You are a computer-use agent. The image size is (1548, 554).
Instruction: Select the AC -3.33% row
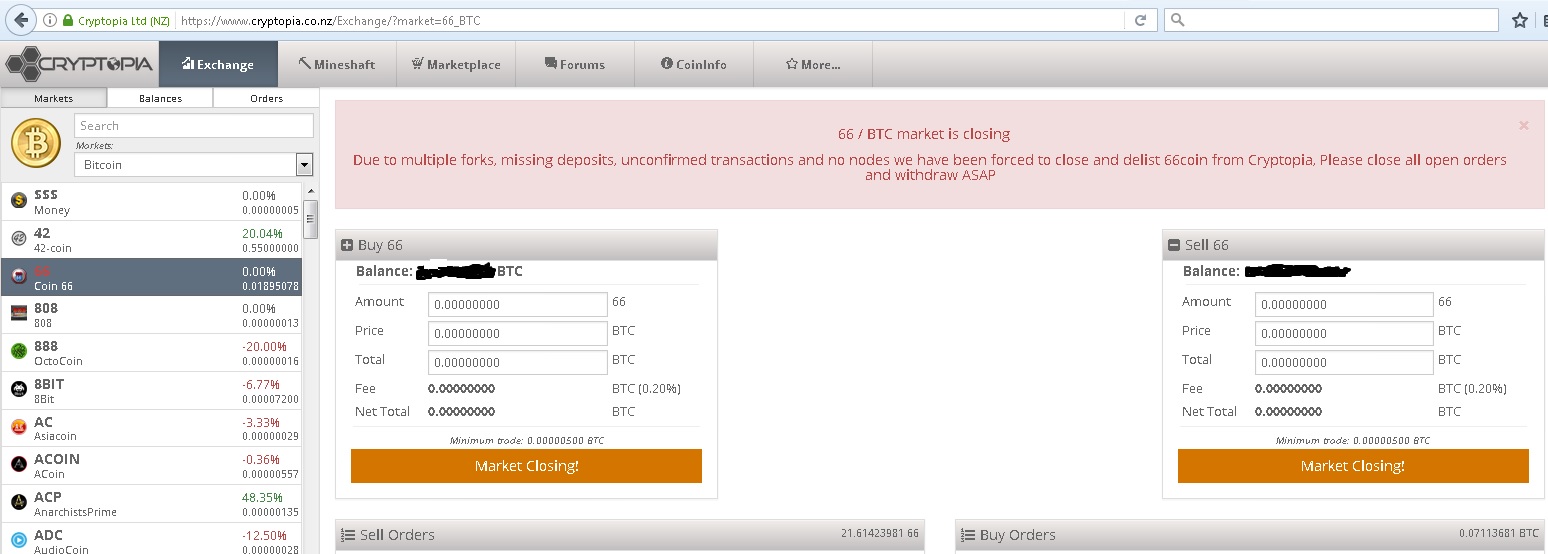pyautogui.click(x=151, y=428)
